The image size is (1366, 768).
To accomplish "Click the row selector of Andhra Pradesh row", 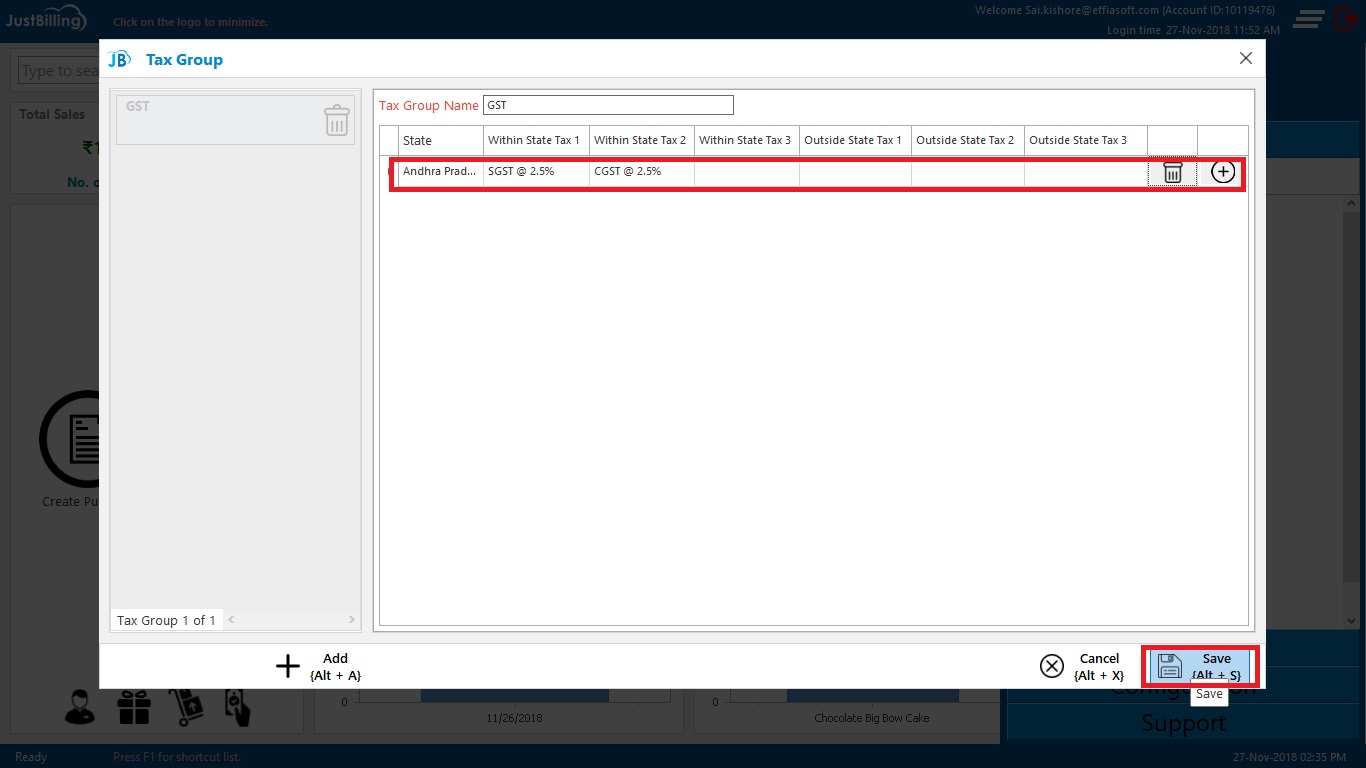I will click(389, 172).
